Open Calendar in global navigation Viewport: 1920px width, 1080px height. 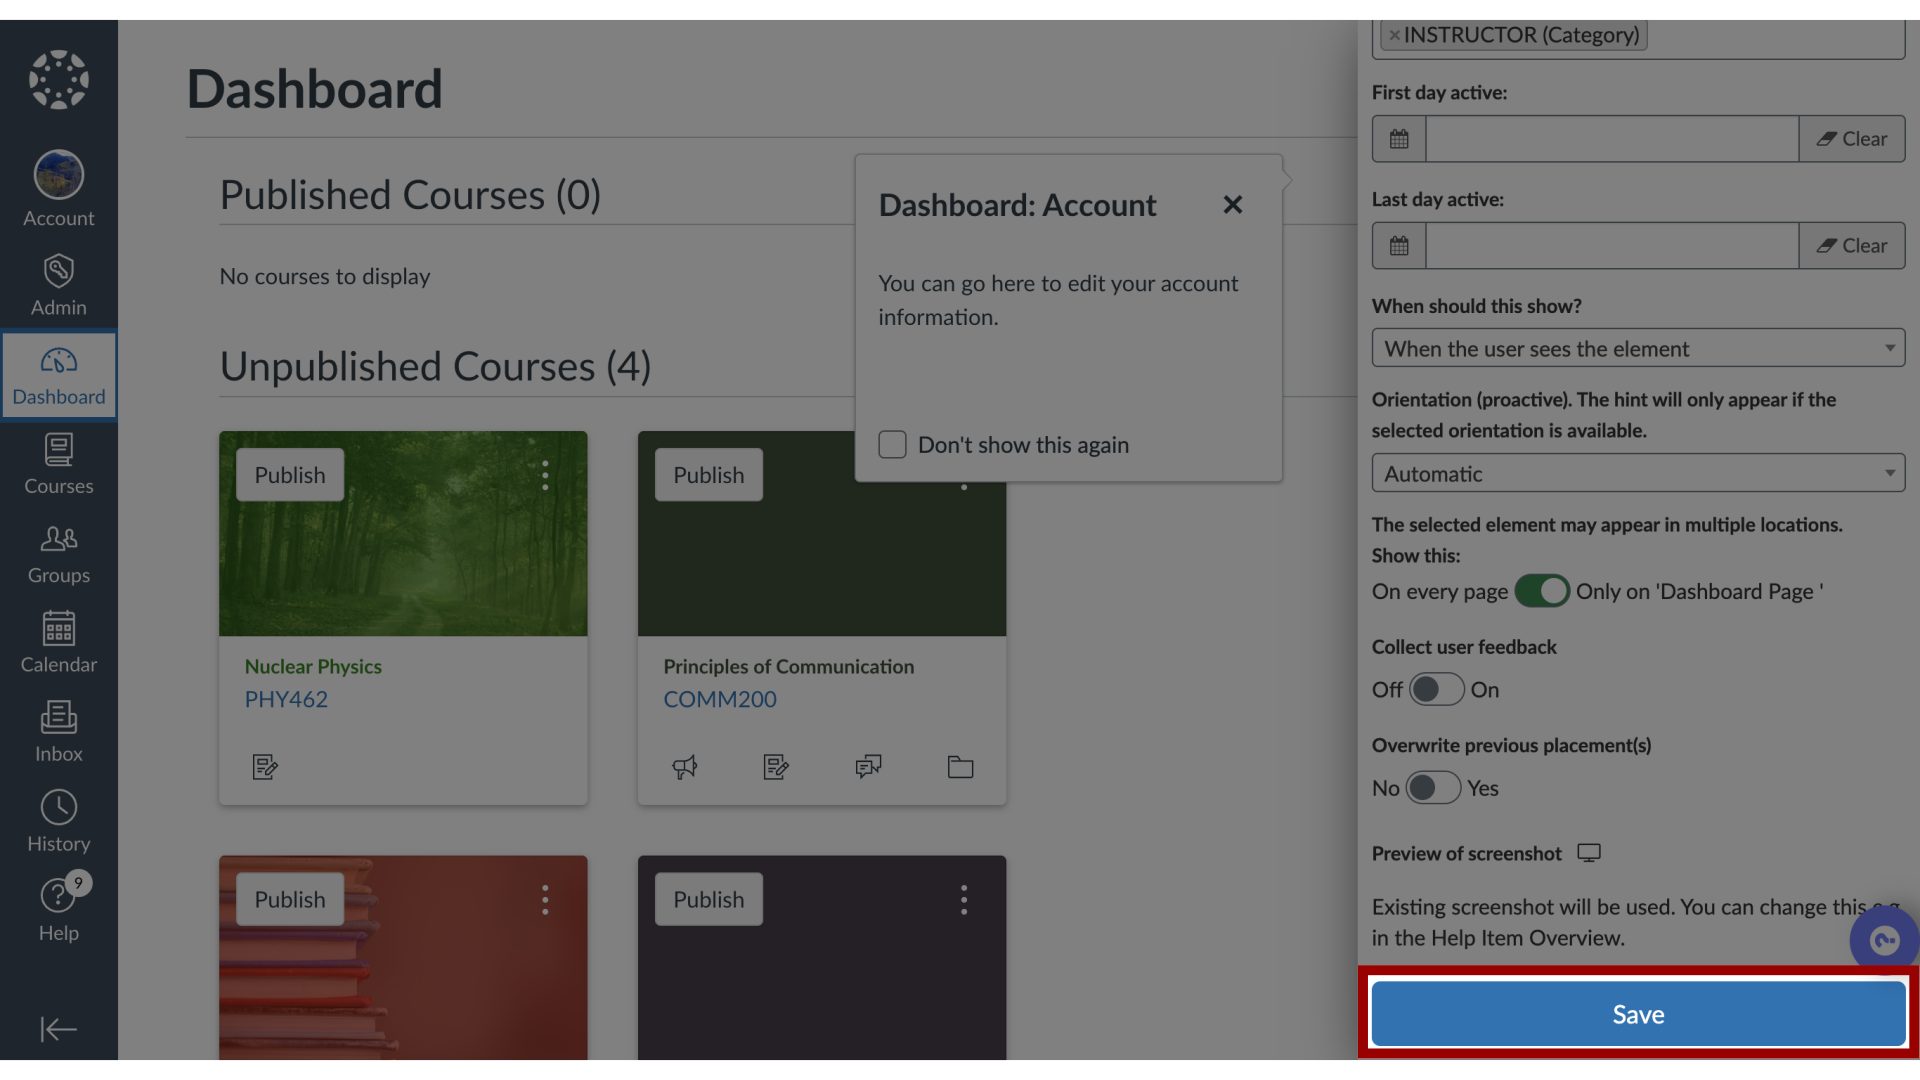click(59, 643)
